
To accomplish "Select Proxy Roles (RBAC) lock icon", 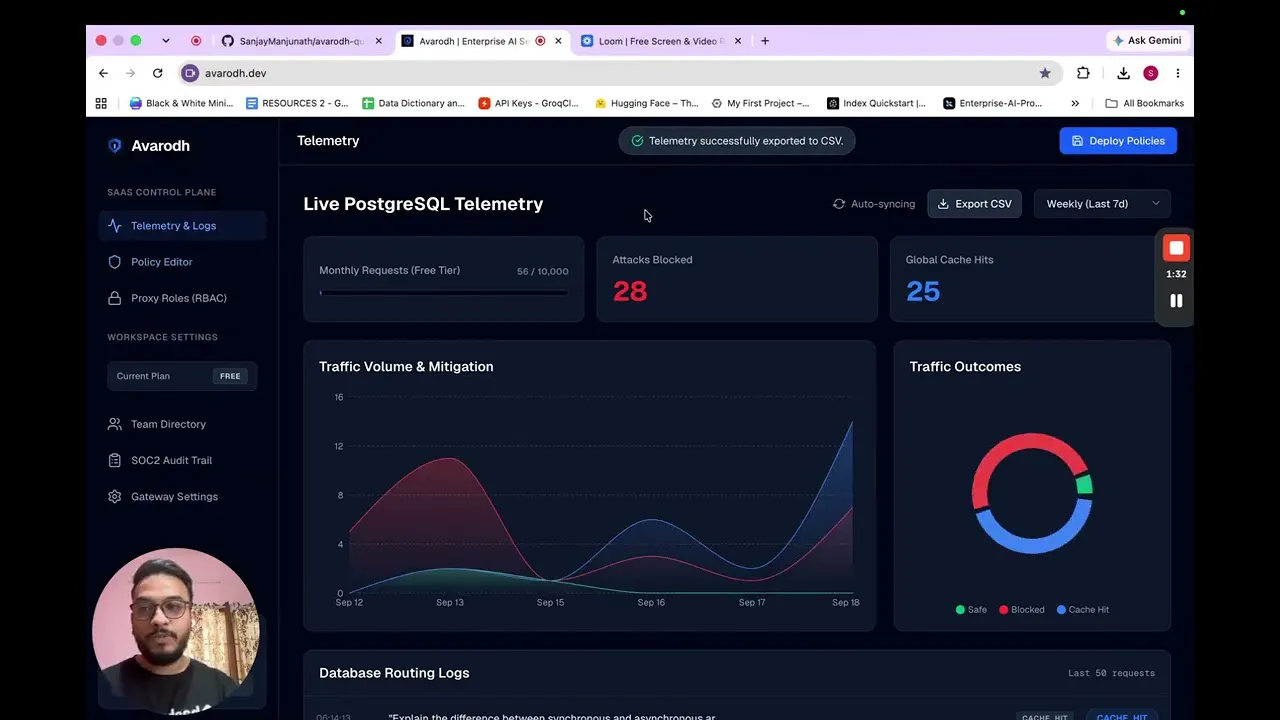I will pos(114,298).
